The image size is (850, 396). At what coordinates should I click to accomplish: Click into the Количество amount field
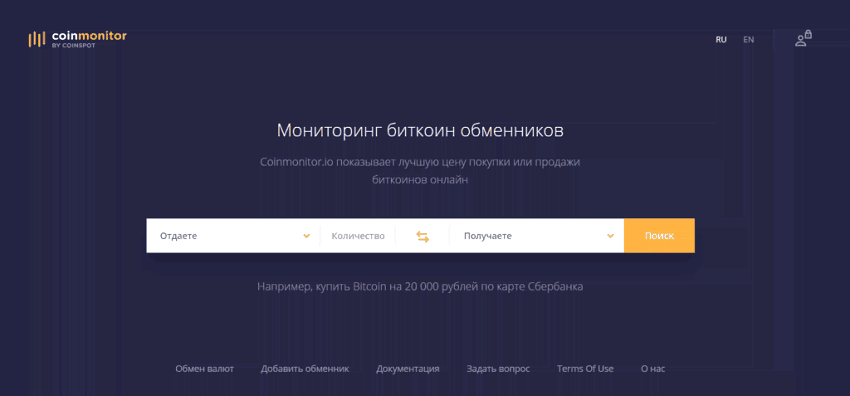click(x=358, y=236)
